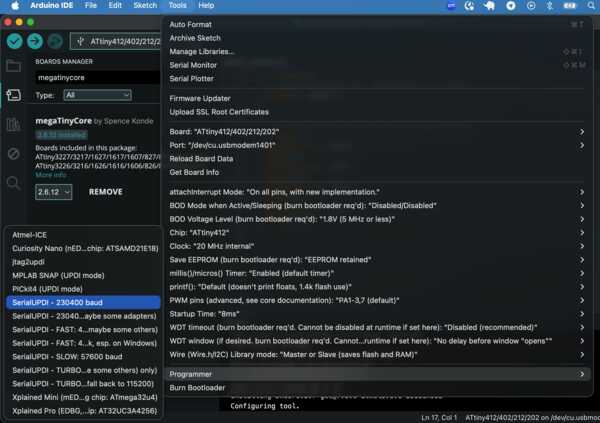Choose Reload Board Data menu item
This screenshot has height=423, width=600.
pos(377,159)
